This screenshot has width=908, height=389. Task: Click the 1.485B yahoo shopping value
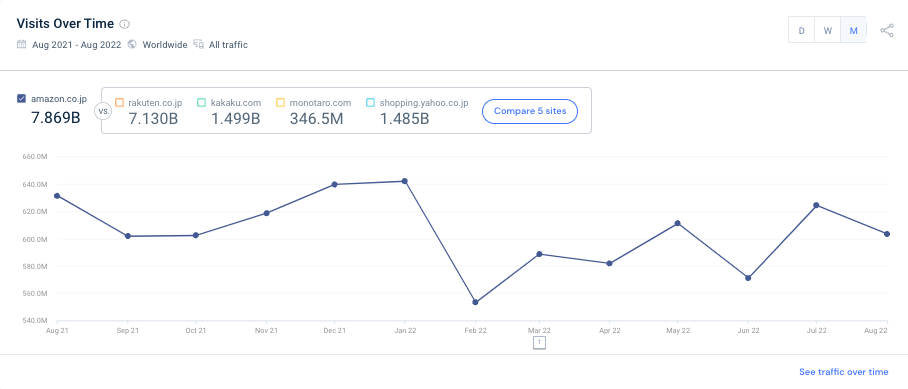click(404, 119)
